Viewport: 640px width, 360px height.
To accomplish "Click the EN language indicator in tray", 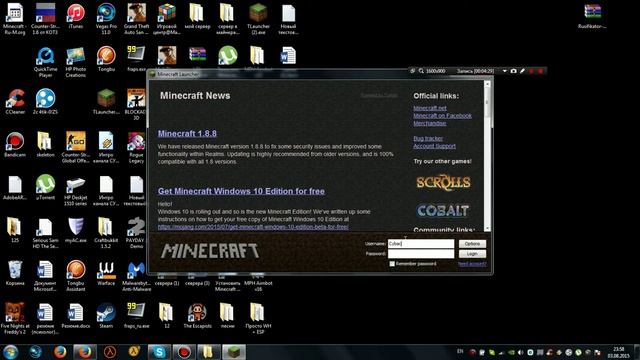I will click(460, 351).
